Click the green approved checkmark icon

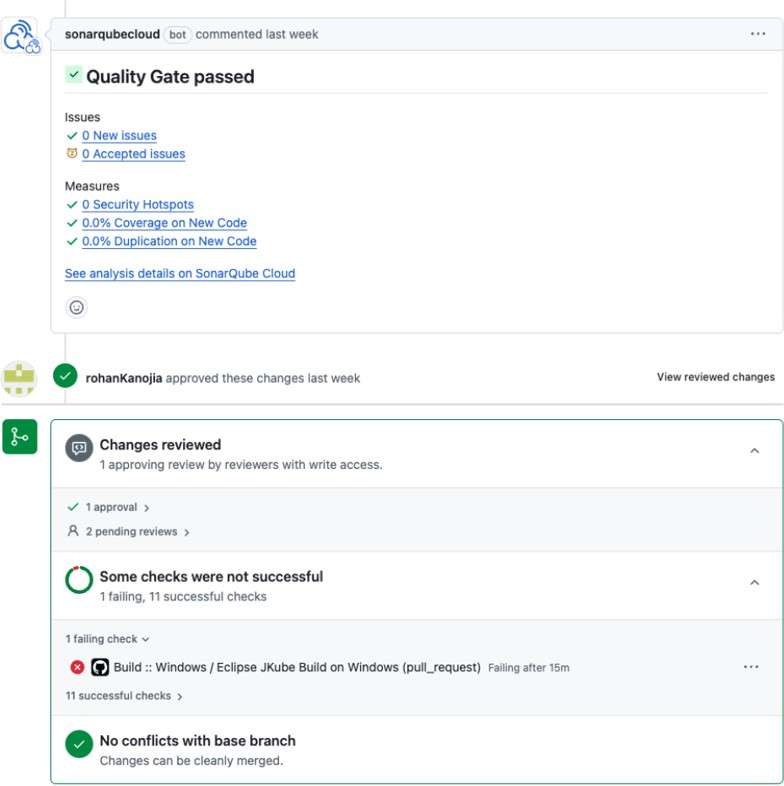pyautogui.click(x=65, y=377)
